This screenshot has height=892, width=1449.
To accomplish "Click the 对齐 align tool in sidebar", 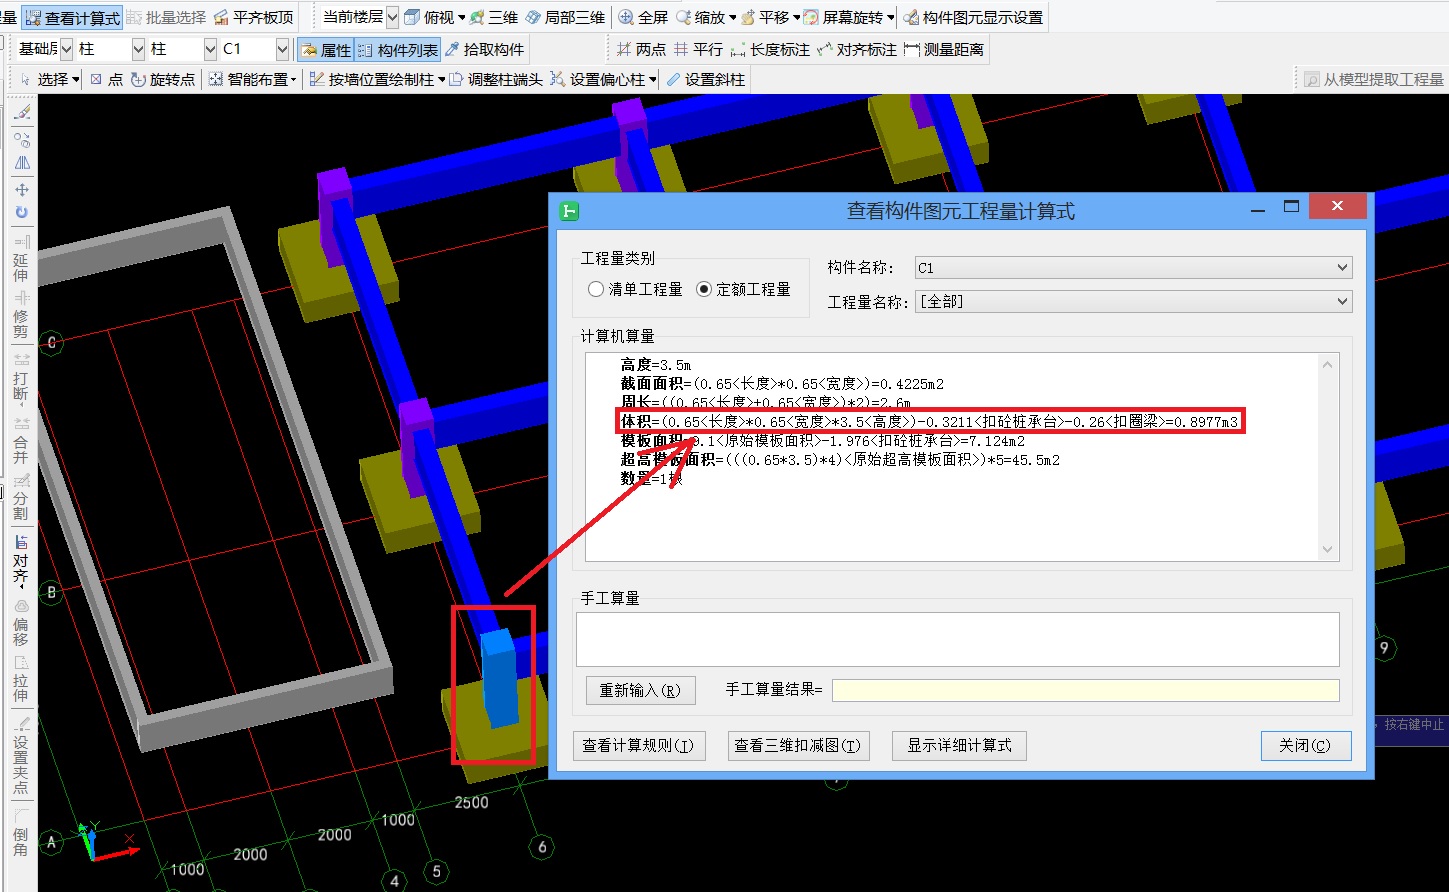I will click(21, 560).
